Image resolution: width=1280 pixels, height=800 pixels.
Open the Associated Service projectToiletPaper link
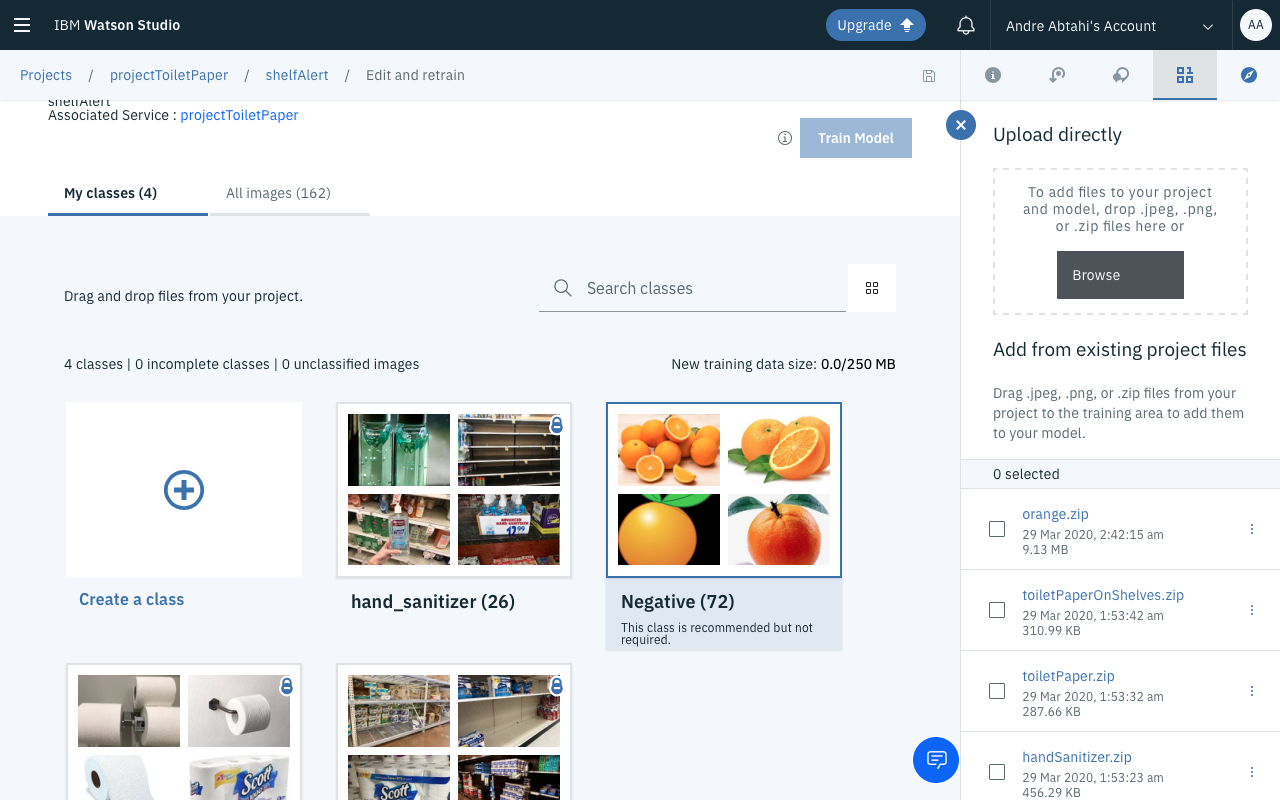coord(239,115)
